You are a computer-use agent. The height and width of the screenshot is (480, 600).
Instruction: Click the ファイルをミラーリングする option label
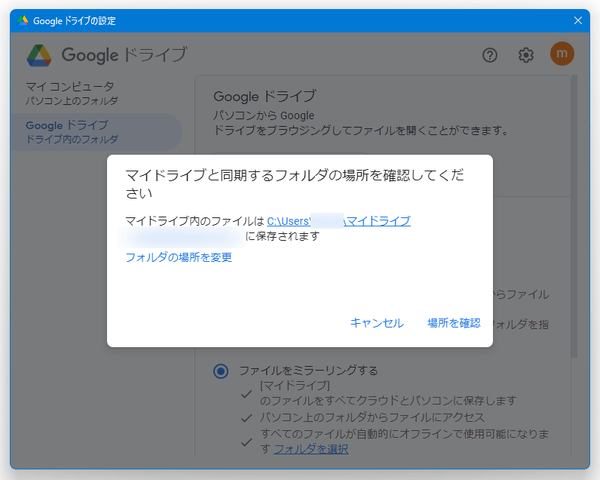pyautogui.click(x=308, y=371)
